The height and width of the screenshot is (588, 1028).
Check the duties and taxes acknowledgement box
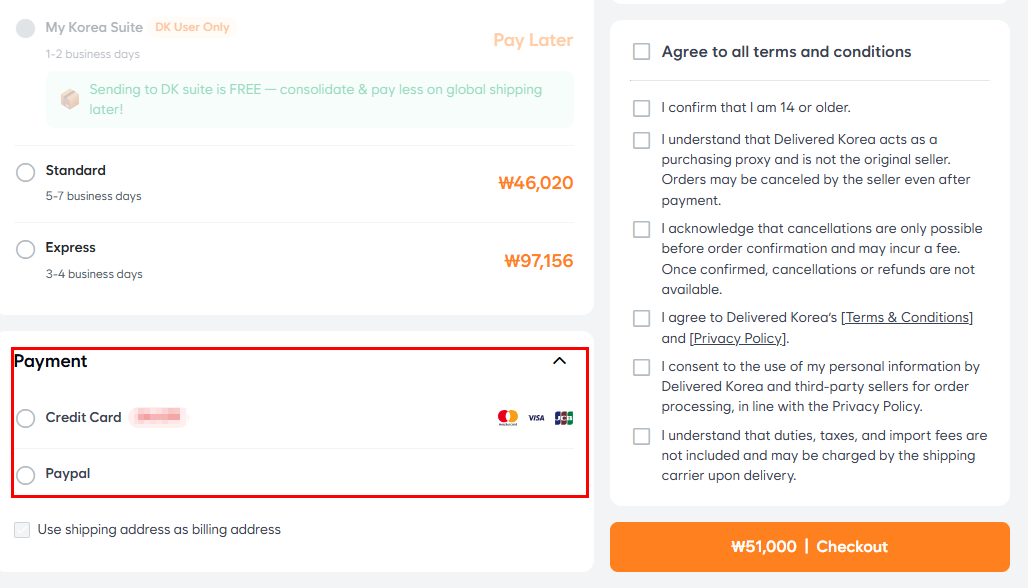coord(641,436)
